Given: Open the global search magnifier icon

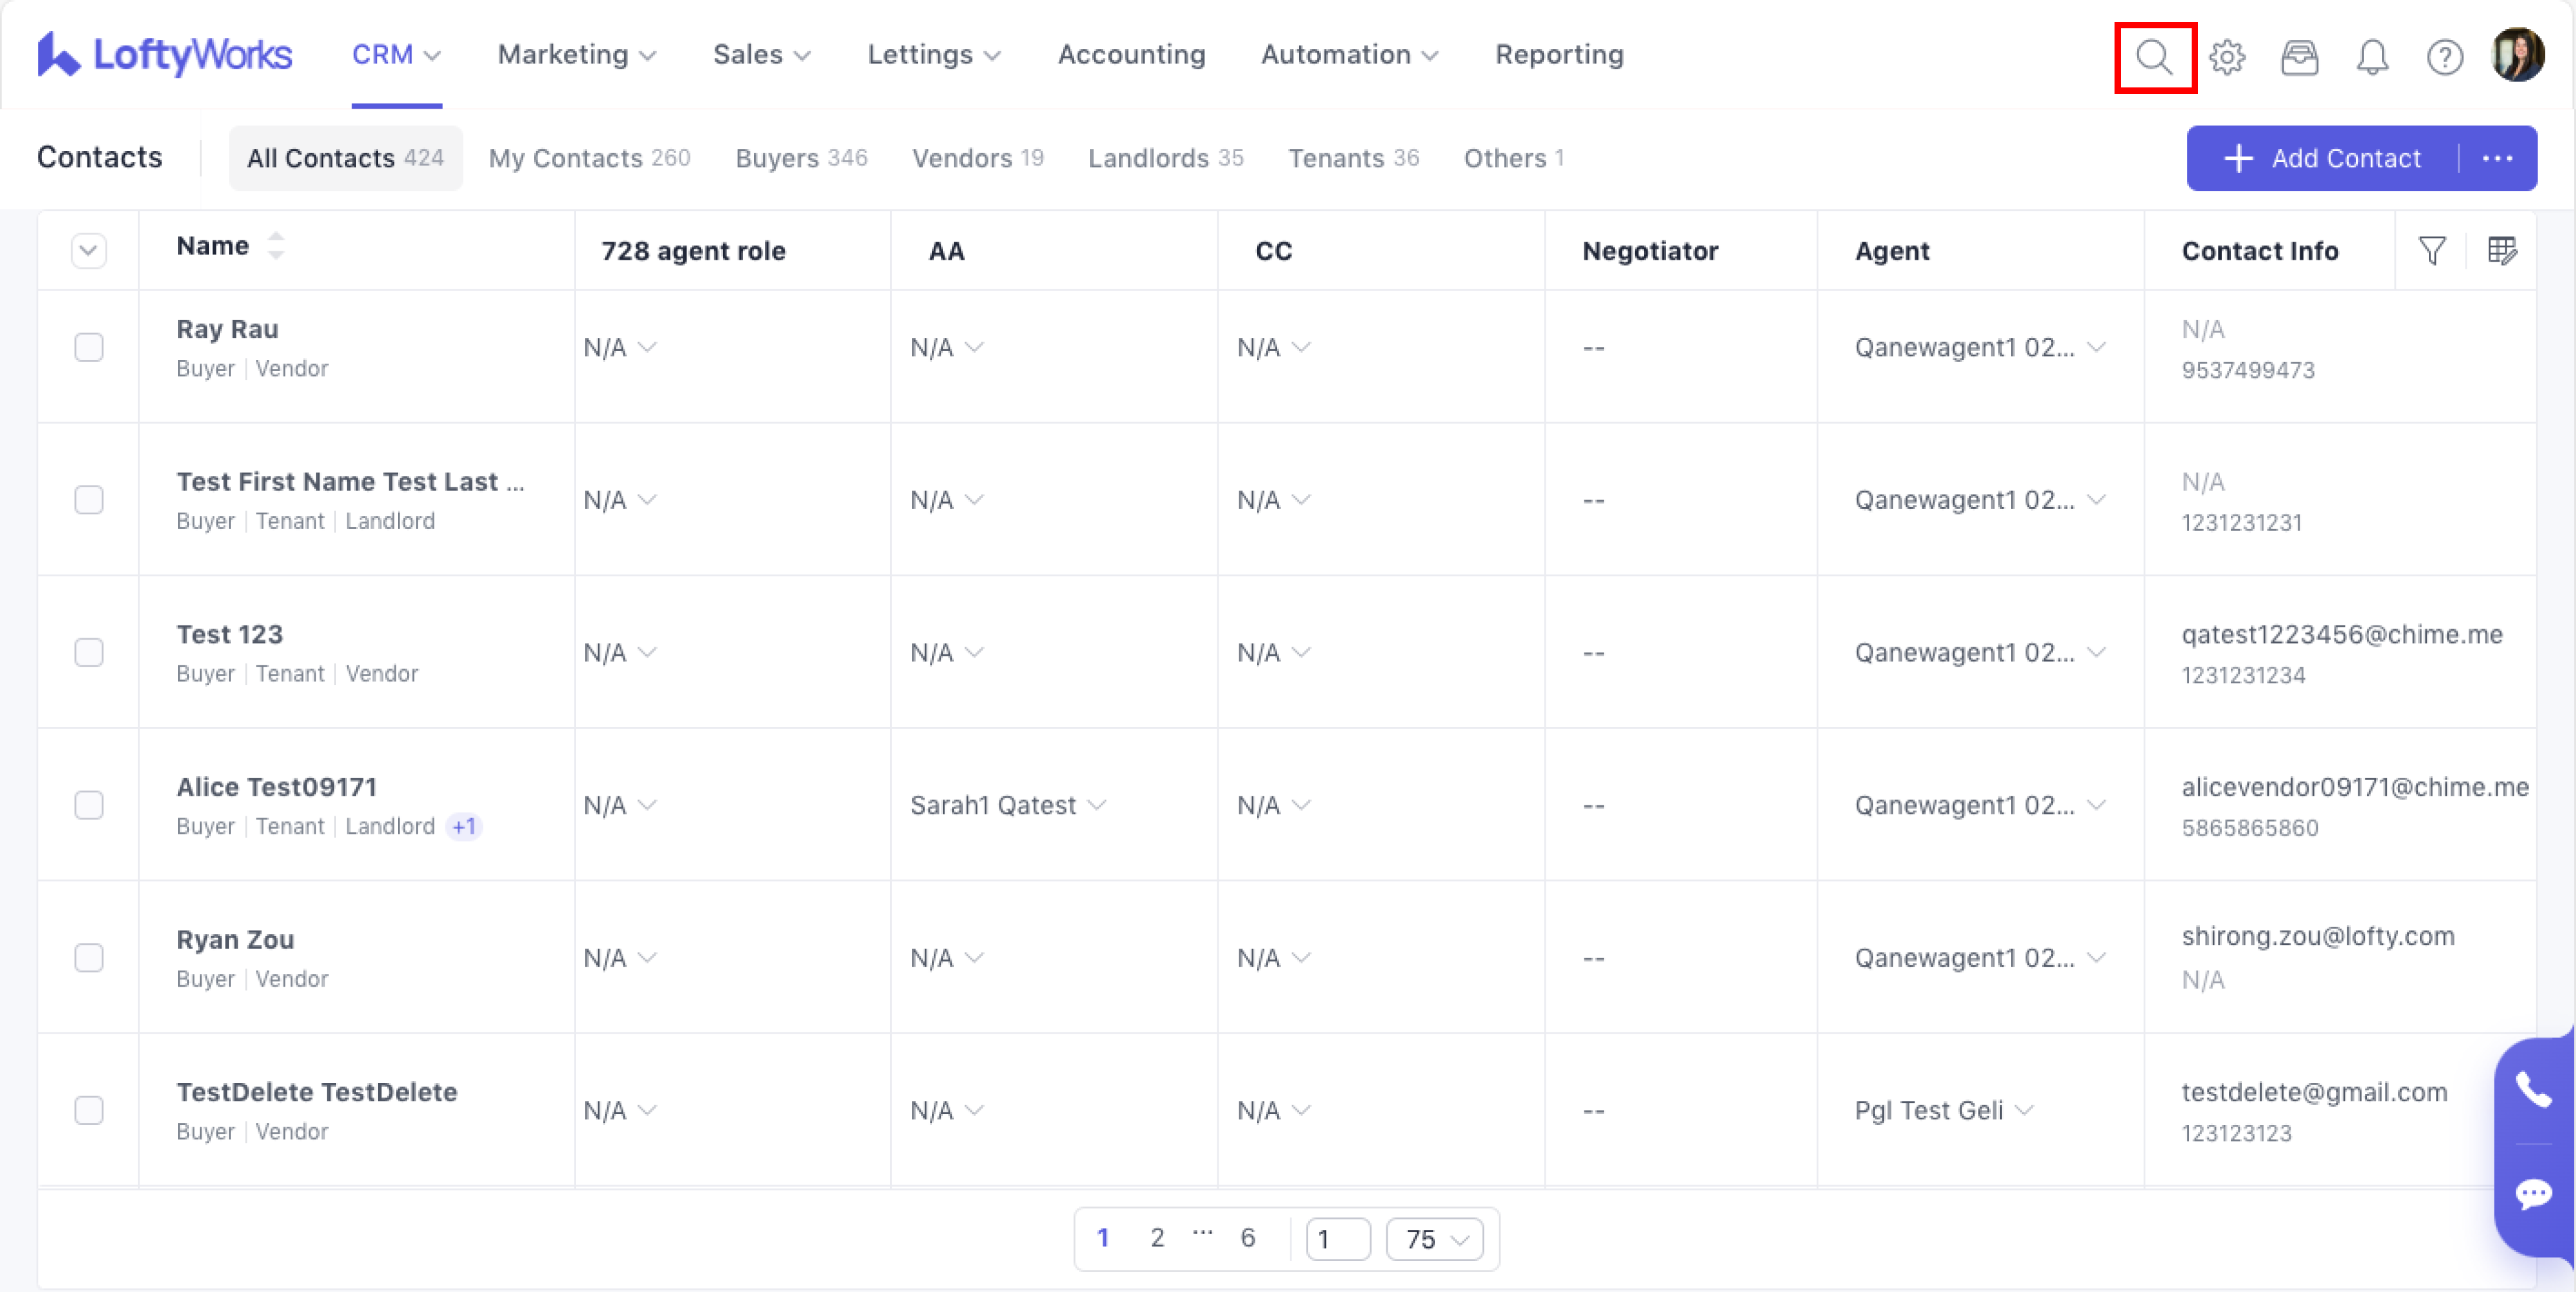Looking at the screenshot, I should pyautogui.click(x=2154, y=57).
